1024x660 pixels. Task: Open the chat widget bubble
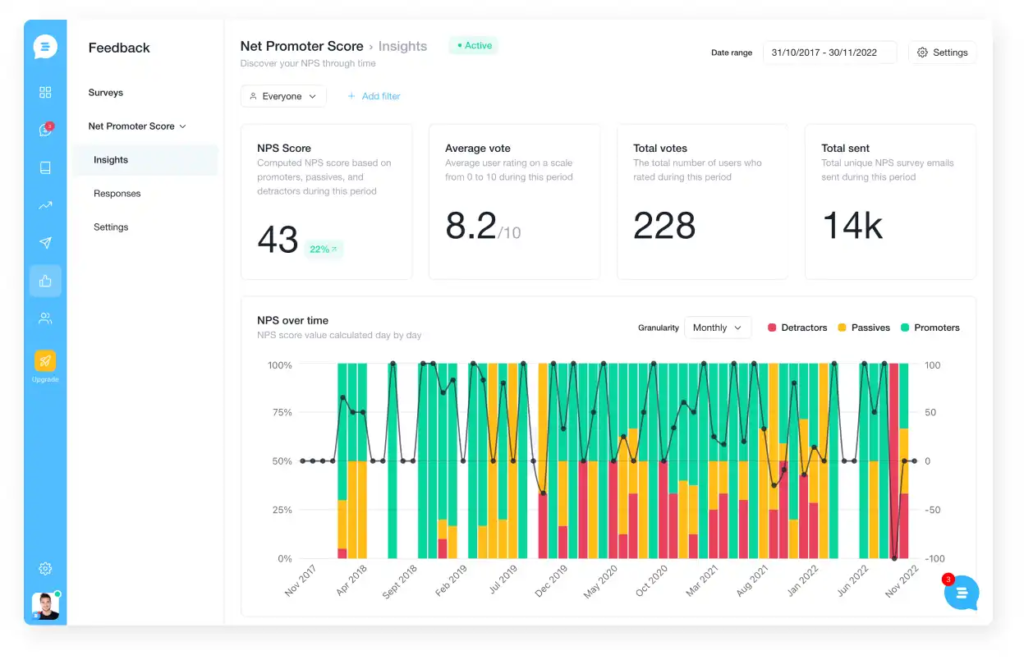[961, 593]
